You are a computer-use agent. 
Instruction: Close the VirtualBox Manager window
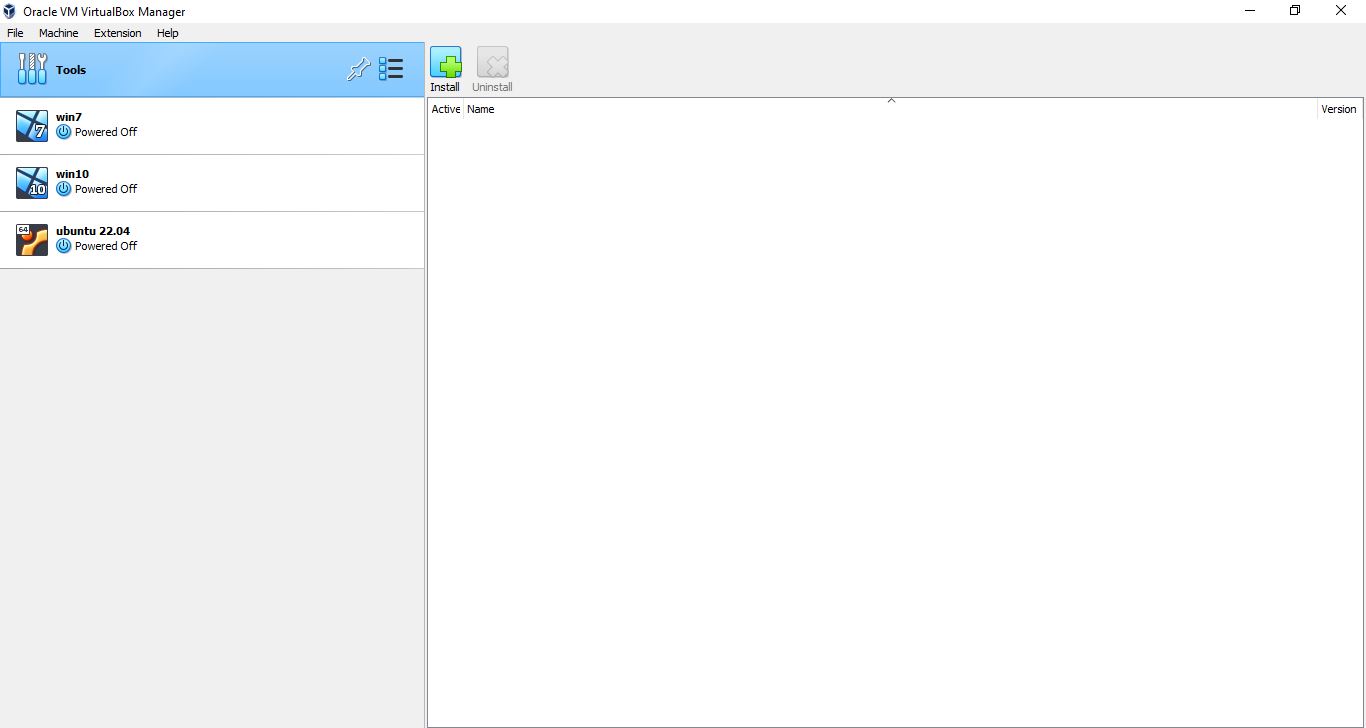coord(1341,11)
